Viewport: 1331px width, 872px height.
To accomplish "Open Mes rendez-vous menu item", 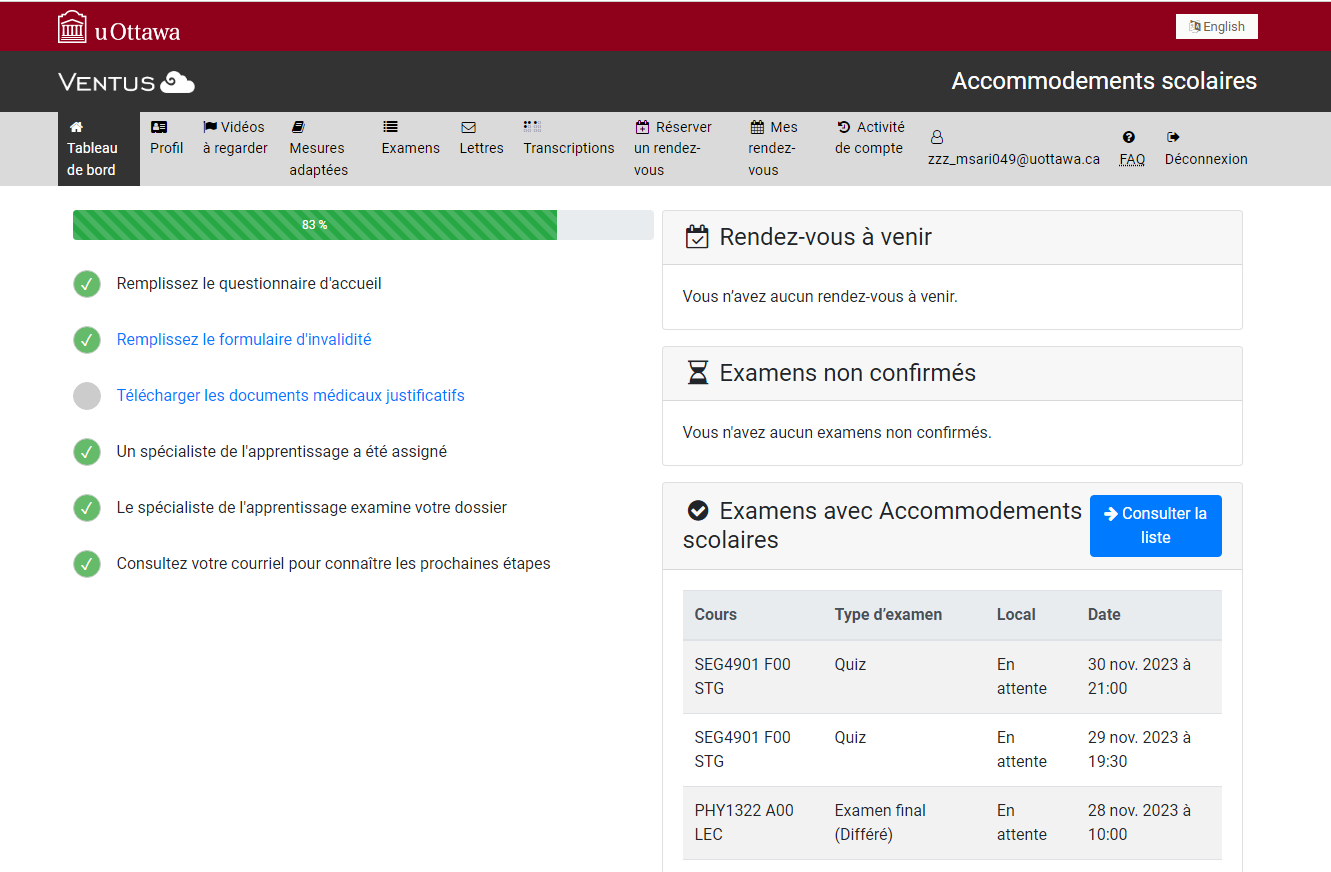I will tap(782, 149).
